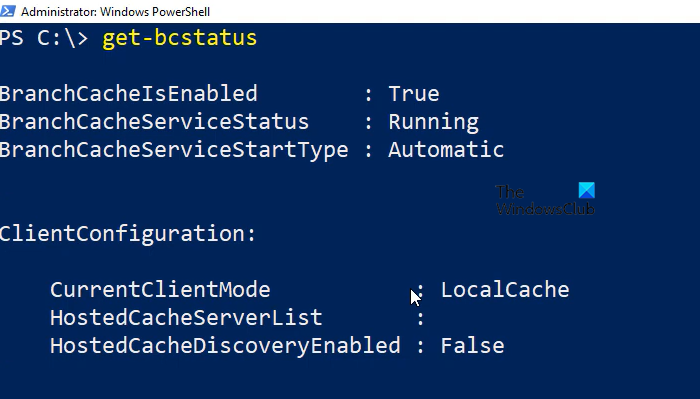
Task: Click the colon after HostedCacheServerList
Action: 421,319
